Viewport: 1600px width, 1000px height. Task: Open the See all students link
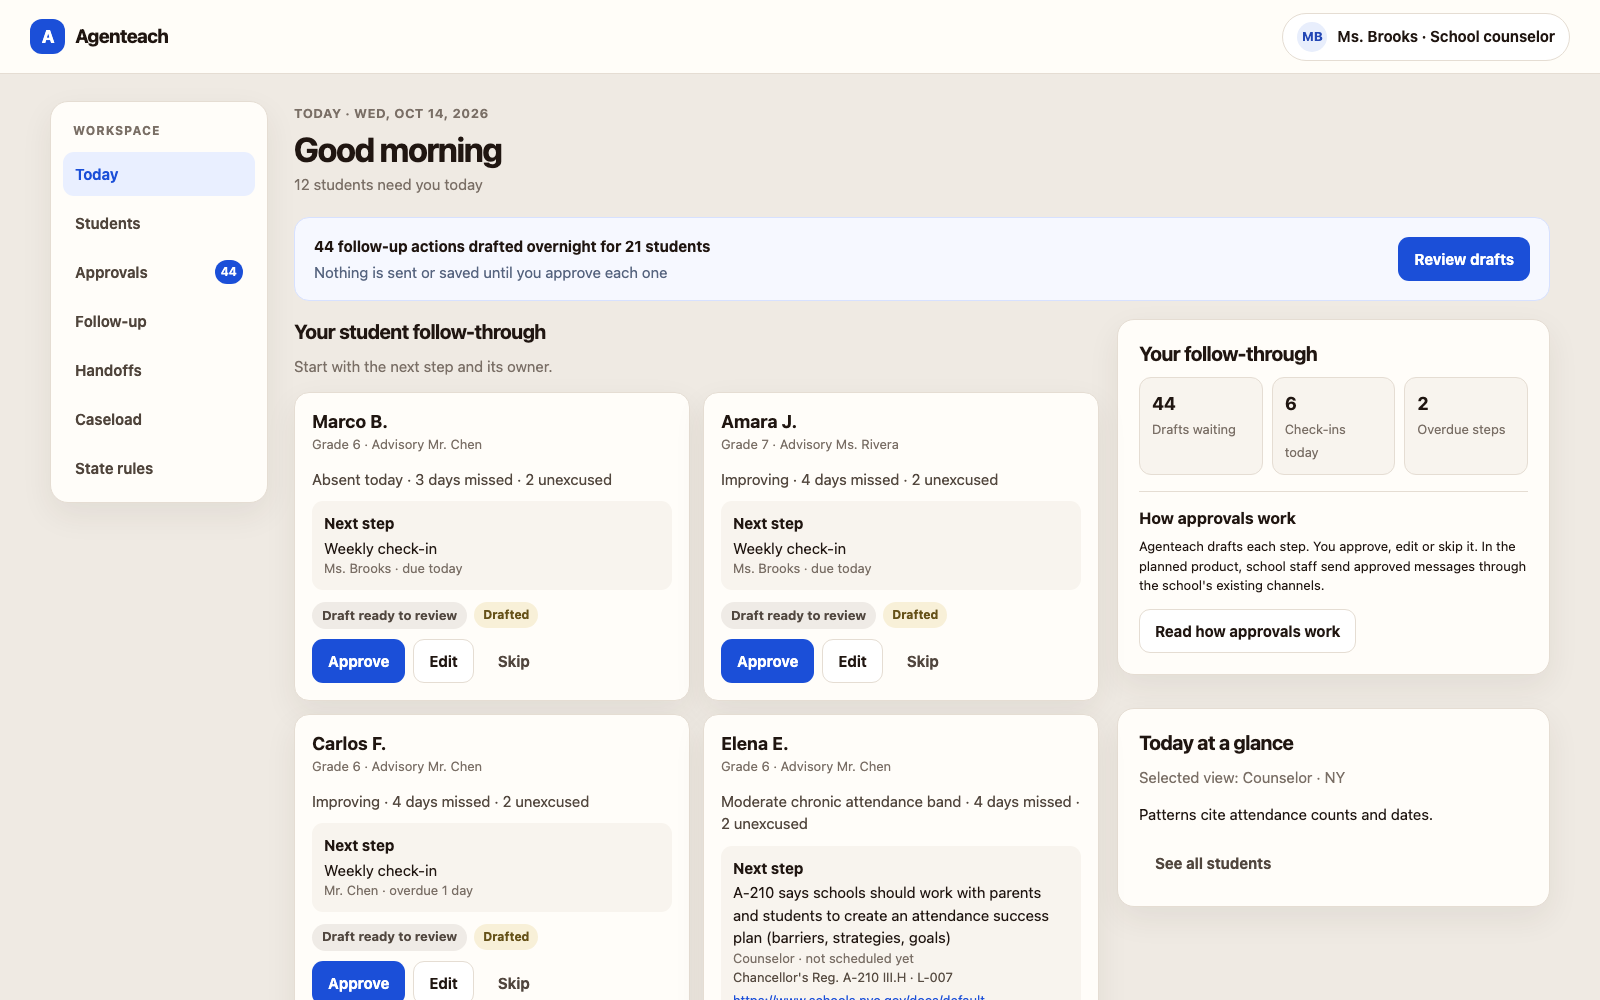pos(1212,863)
